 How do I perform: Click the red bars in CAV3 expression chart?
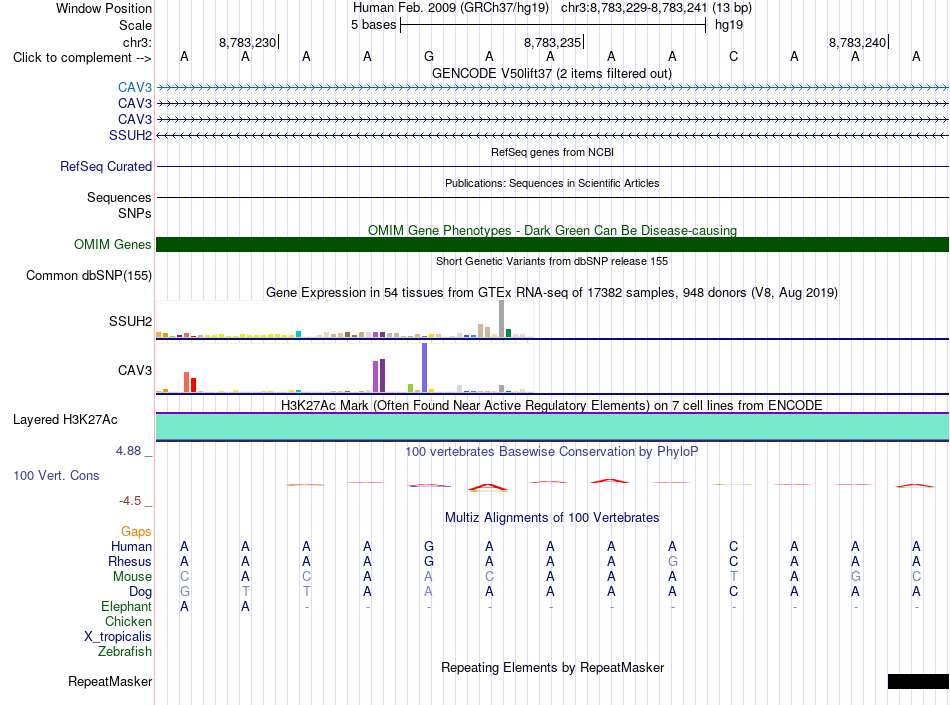pos(190,383)
